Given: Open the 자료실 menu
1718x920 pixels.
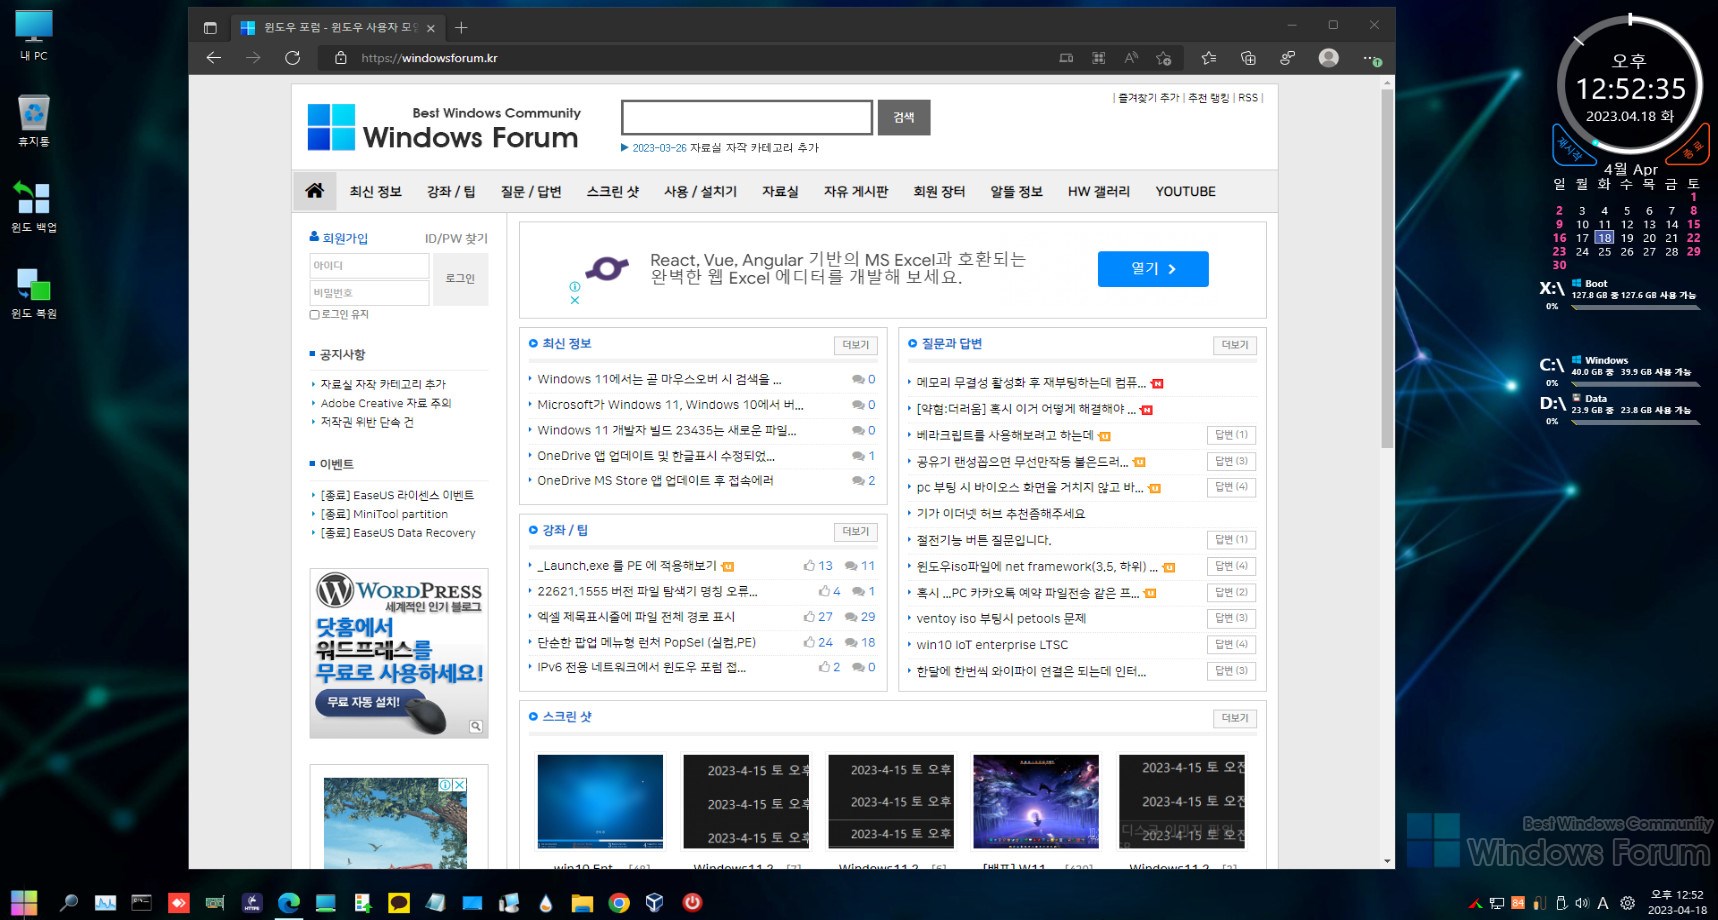Looking at the screenshot, I should tap(780, 191).
